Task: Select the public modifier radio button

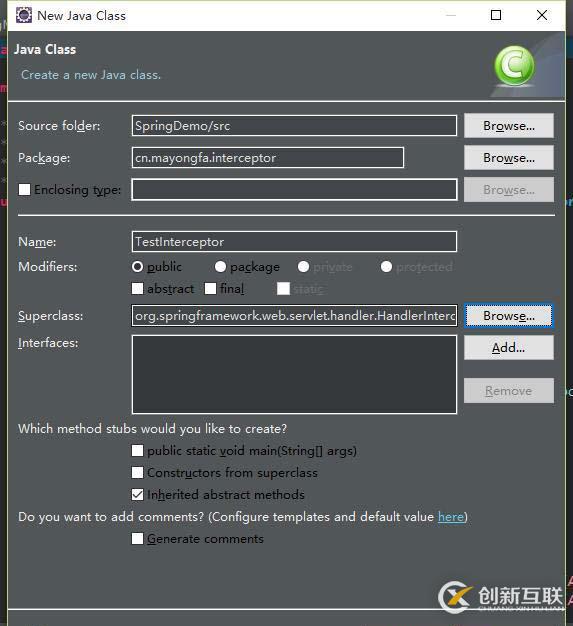Action: tap(137, 267)
